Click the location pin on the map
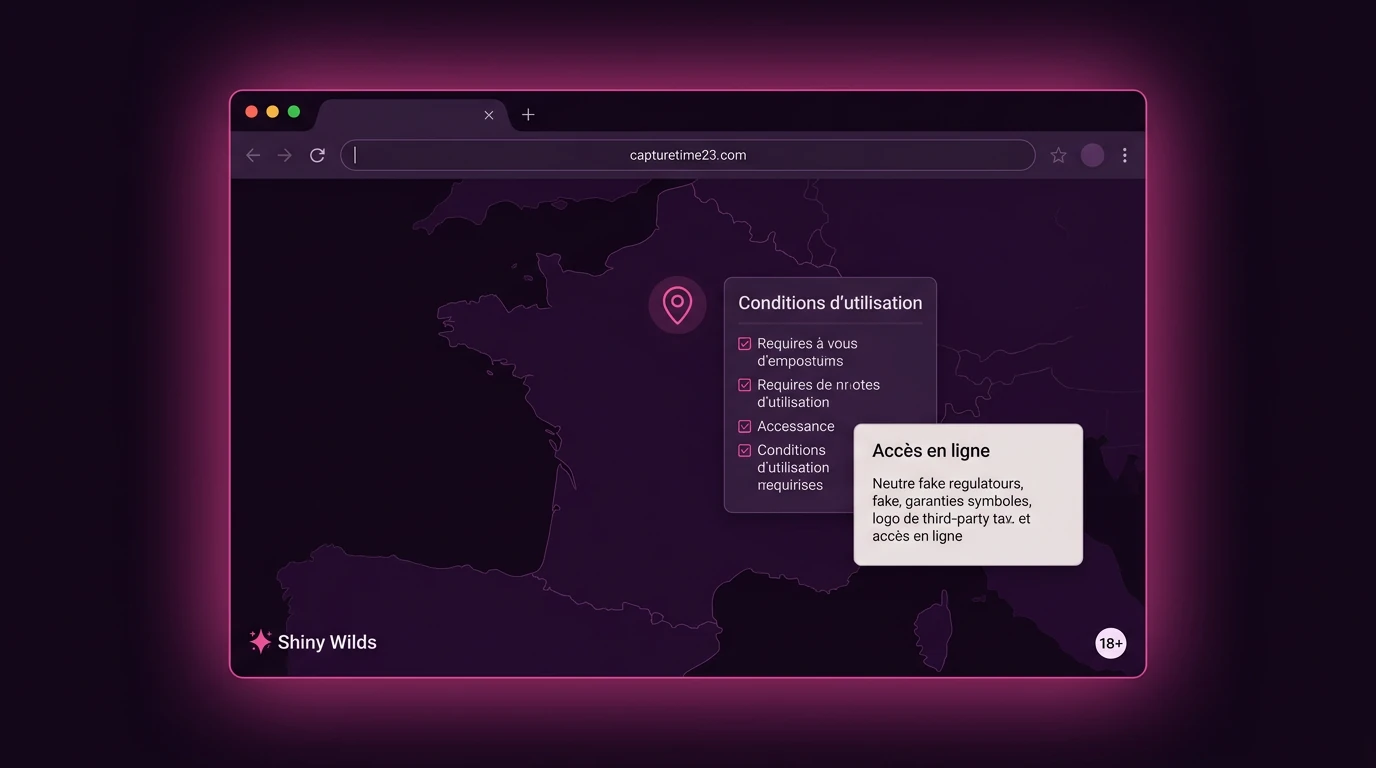This screenshot has width=1376, height=768. click(x=677, y=305)
